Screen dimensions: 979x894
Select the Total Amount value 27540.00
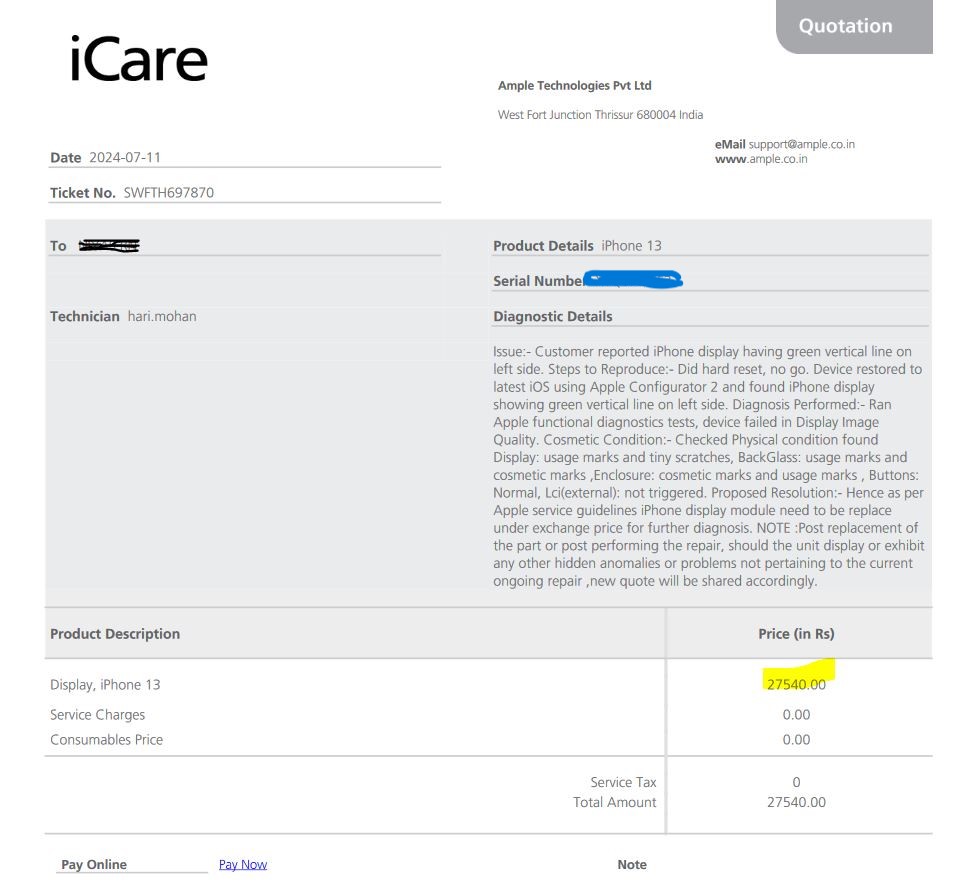[x=796, y=802]
